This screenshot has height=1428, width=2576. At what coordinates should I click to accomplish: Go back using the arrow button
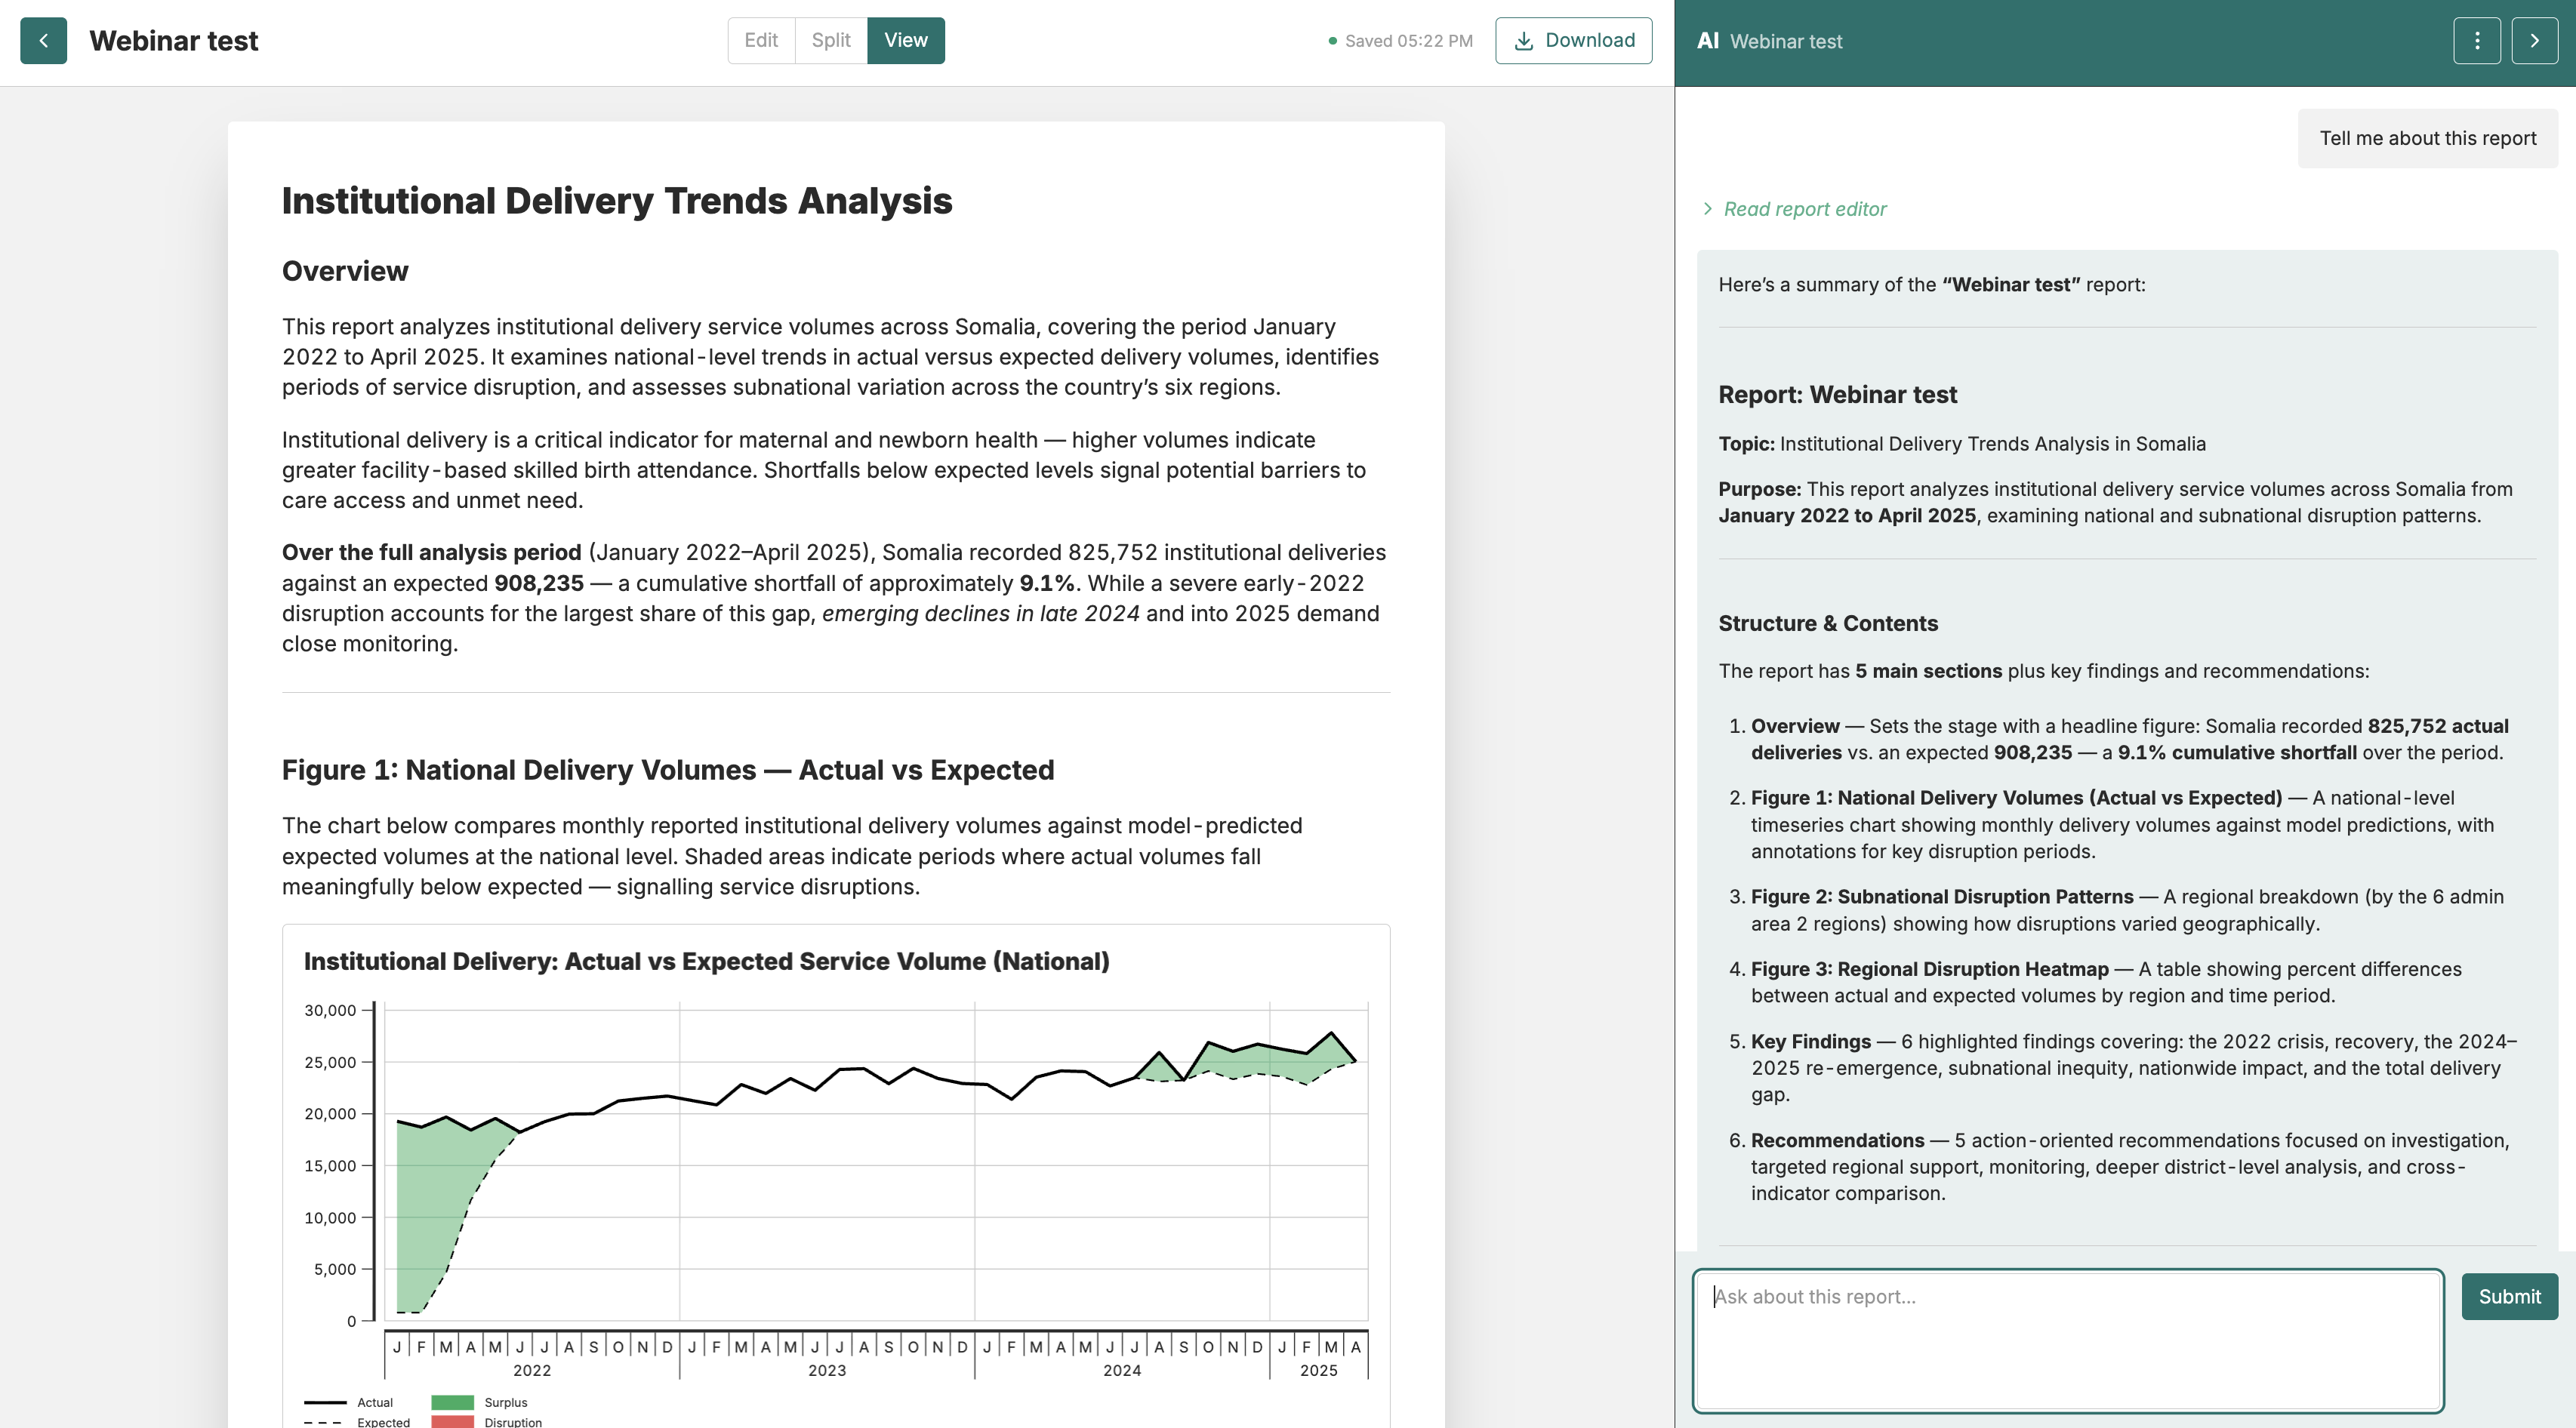point(43,41)
